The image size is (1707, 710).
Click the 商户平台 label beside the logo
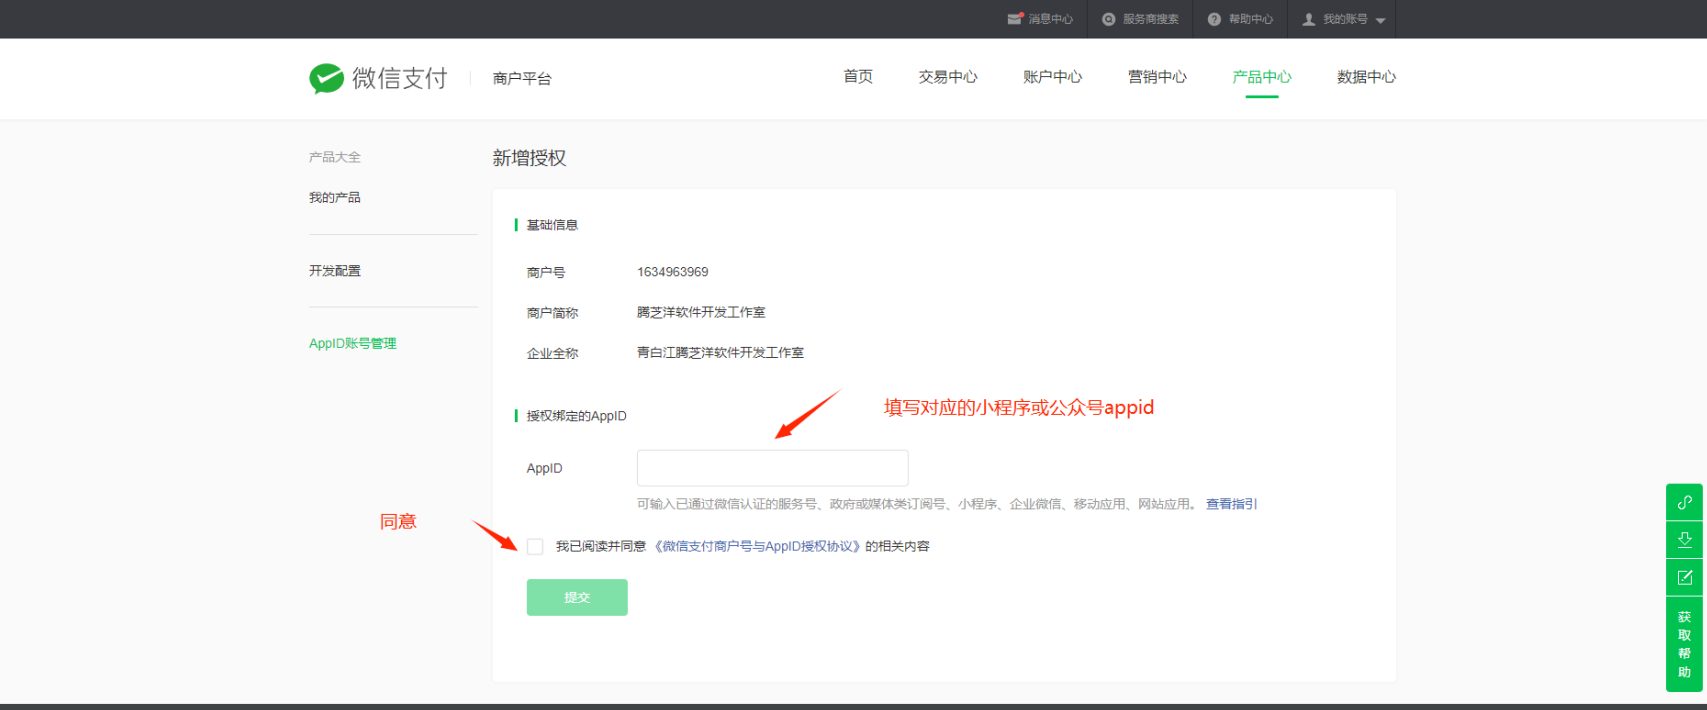point(522,78)
